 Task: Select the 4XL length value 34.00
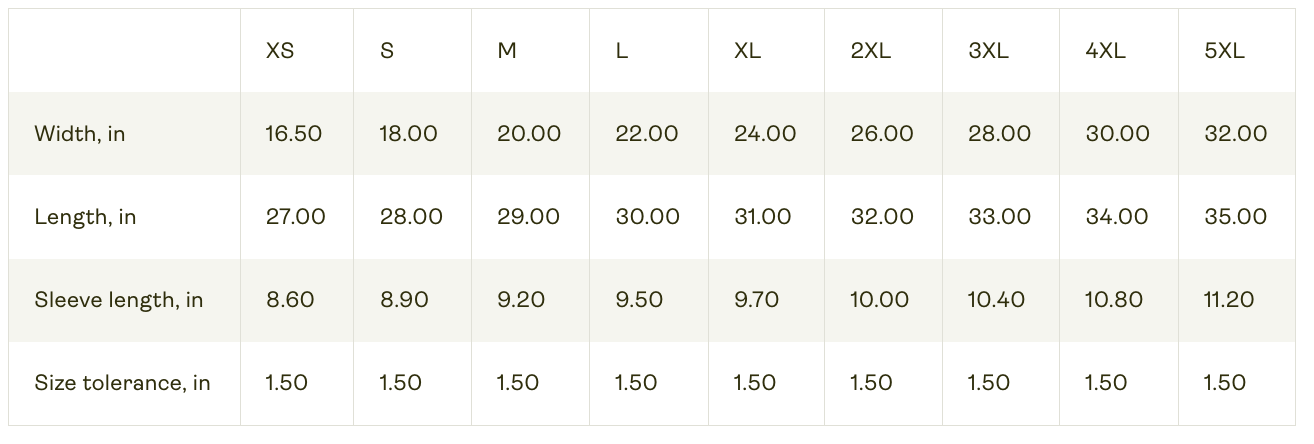tap(1117, 217)
